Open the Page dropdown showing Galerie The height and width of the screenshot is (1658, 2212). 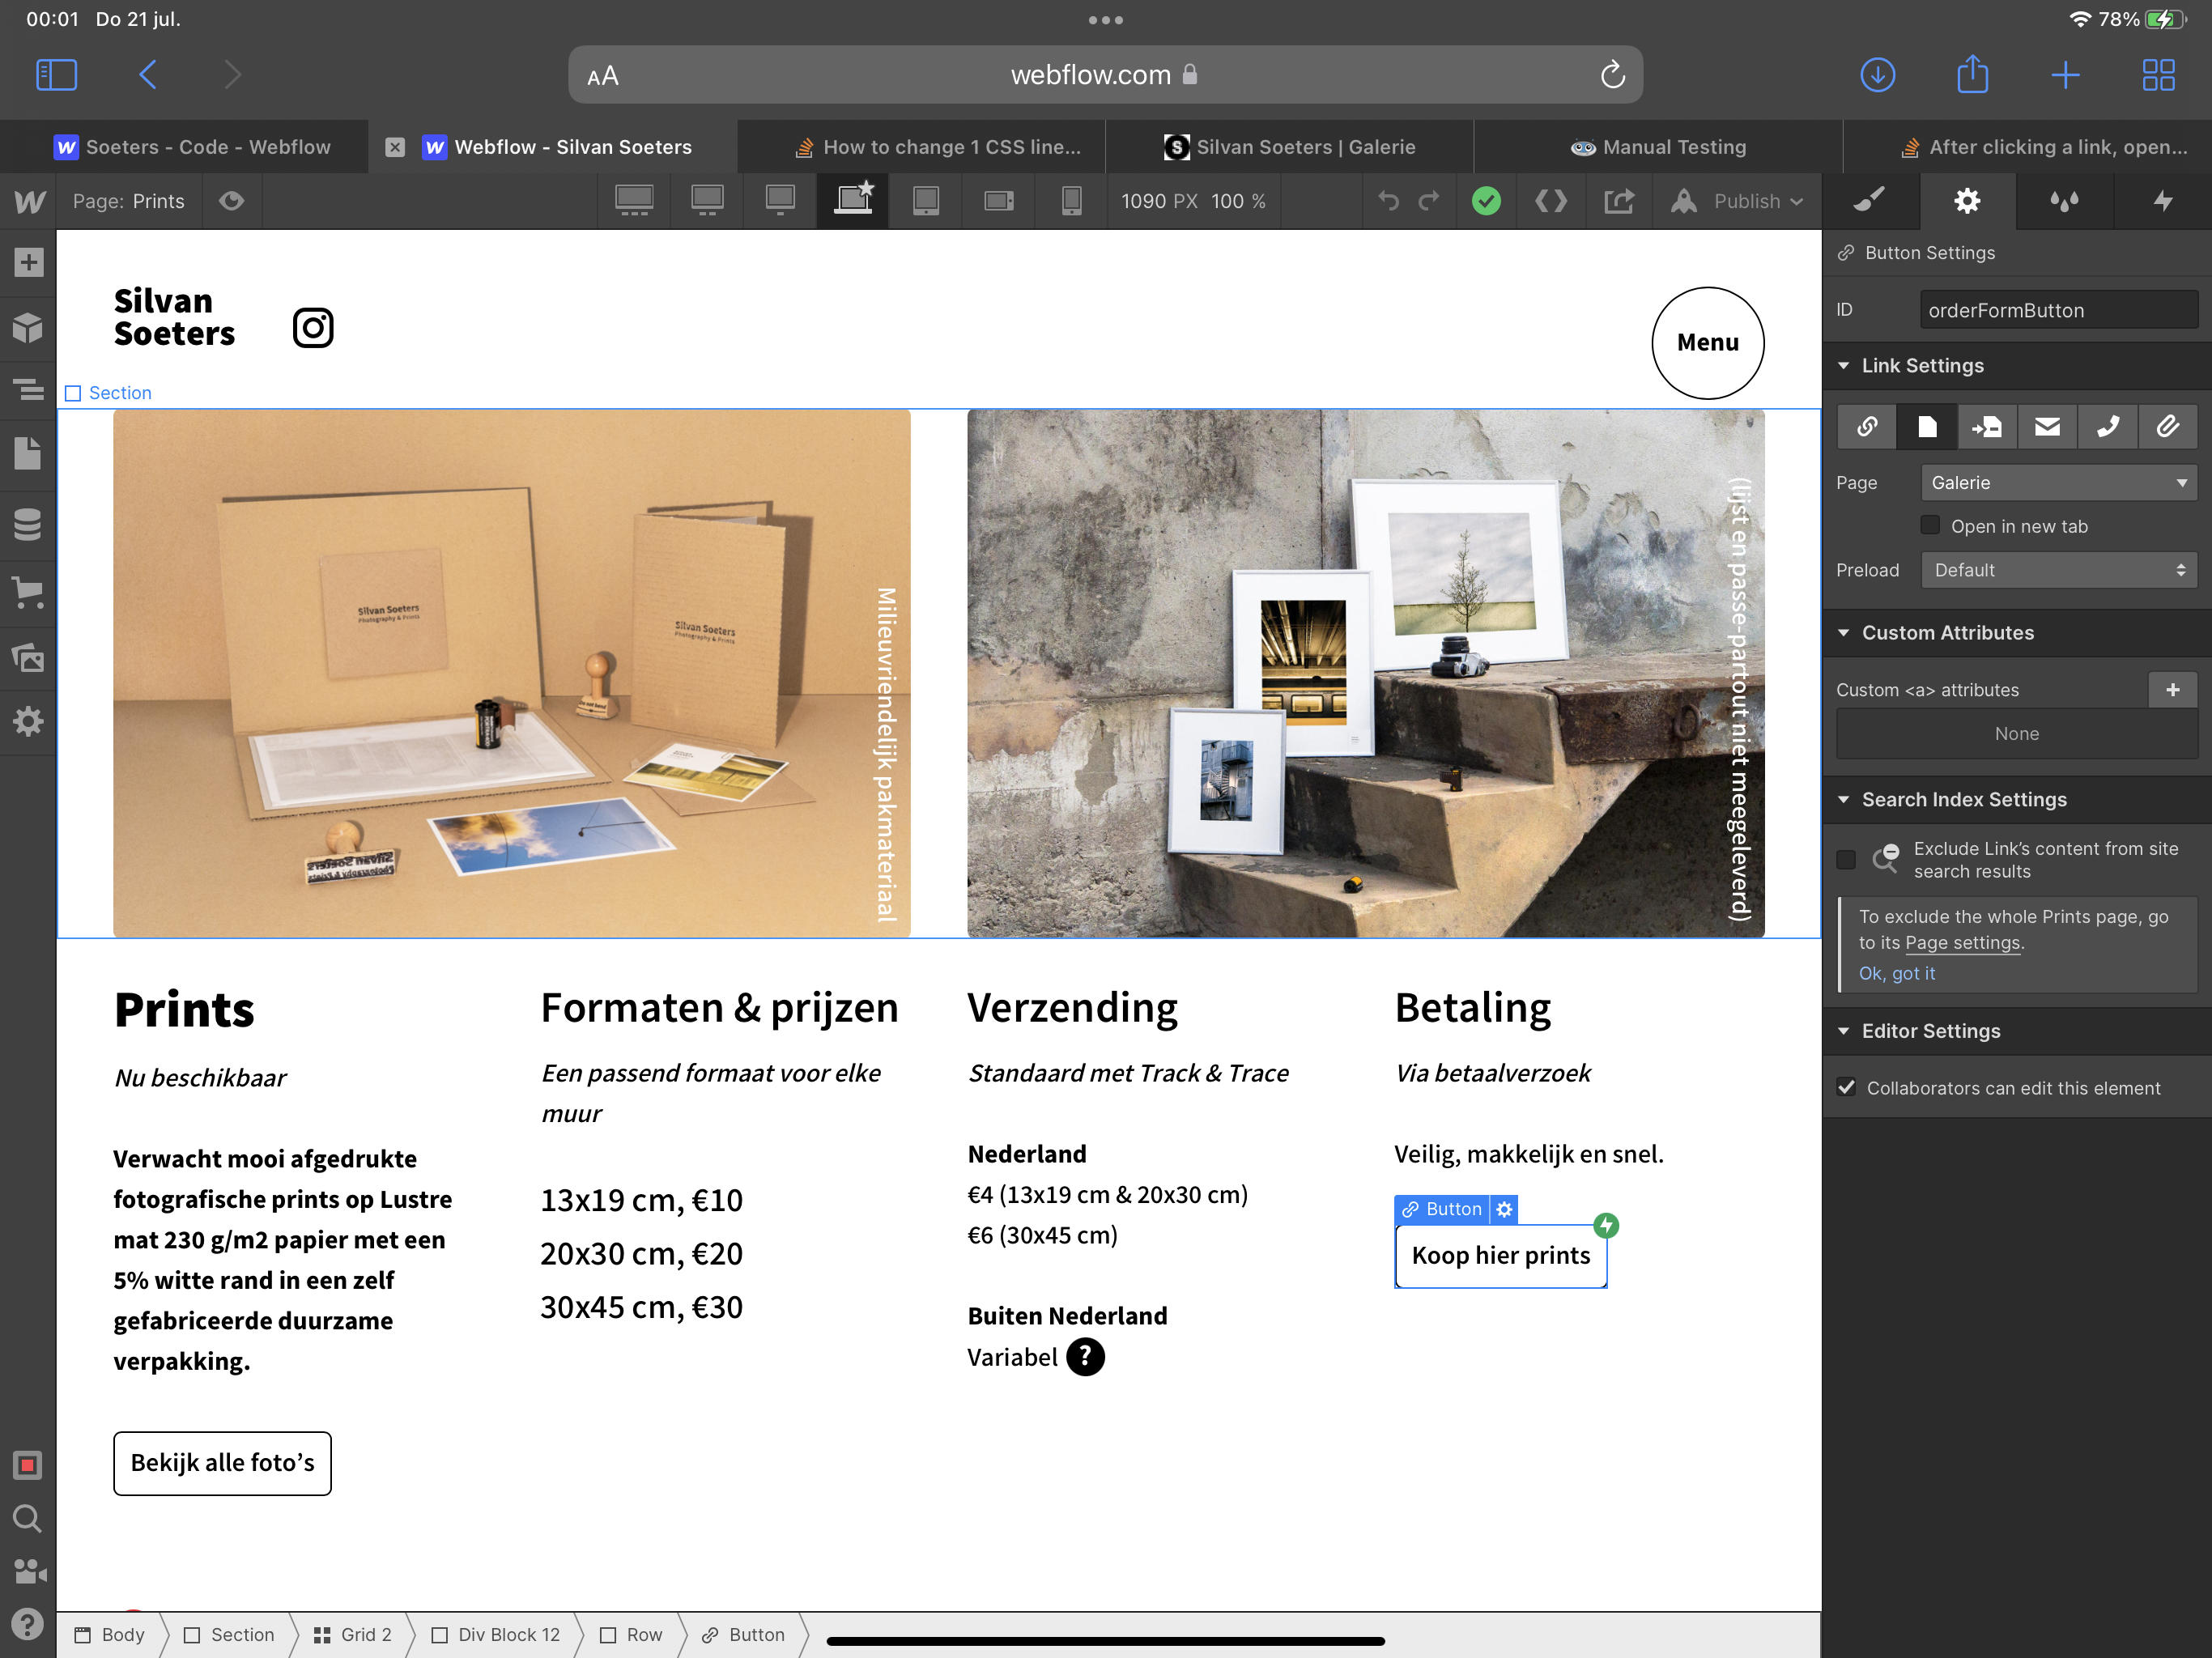2059,483
